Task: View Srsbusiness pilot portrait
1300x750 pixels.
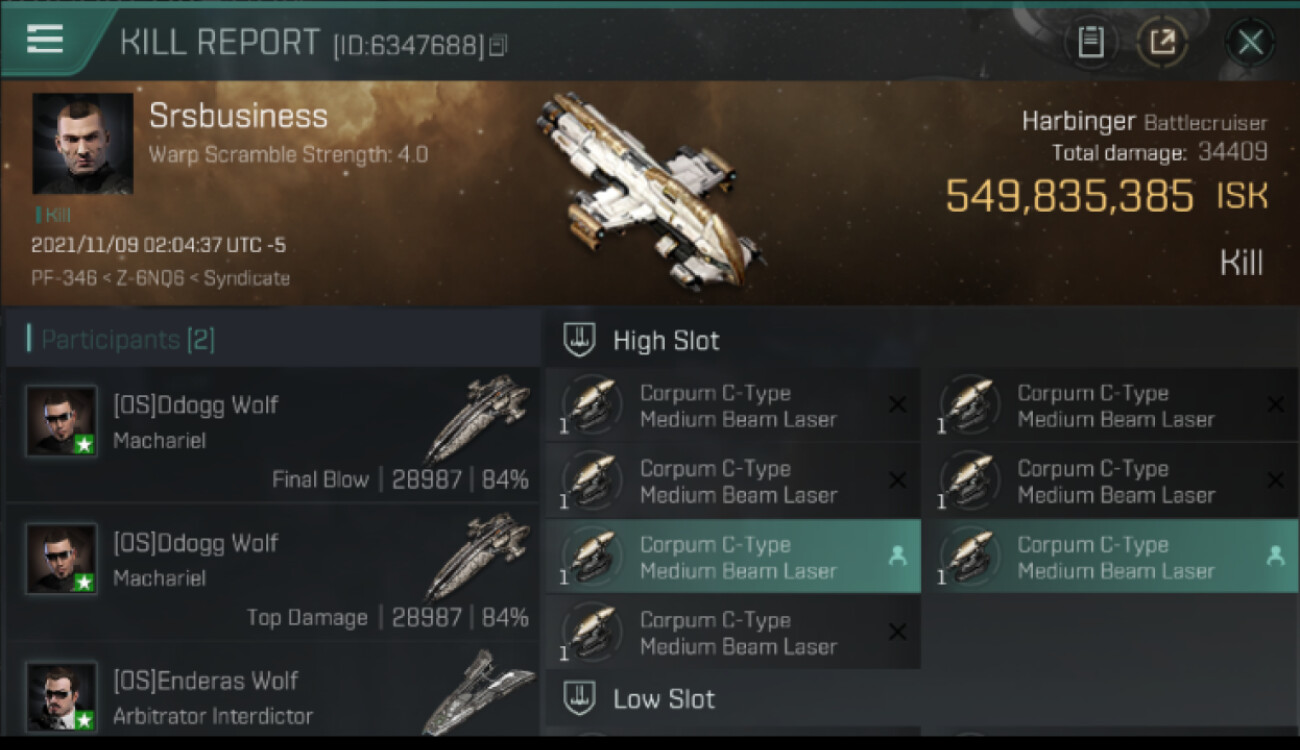Action: pos(83,144)
